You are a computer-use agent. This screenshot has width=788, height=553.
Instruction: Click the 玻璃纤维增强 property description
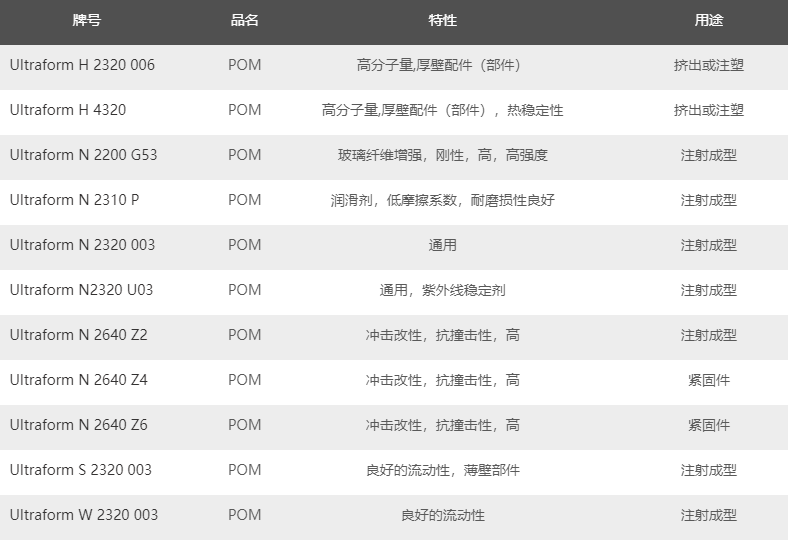(442, 155)
